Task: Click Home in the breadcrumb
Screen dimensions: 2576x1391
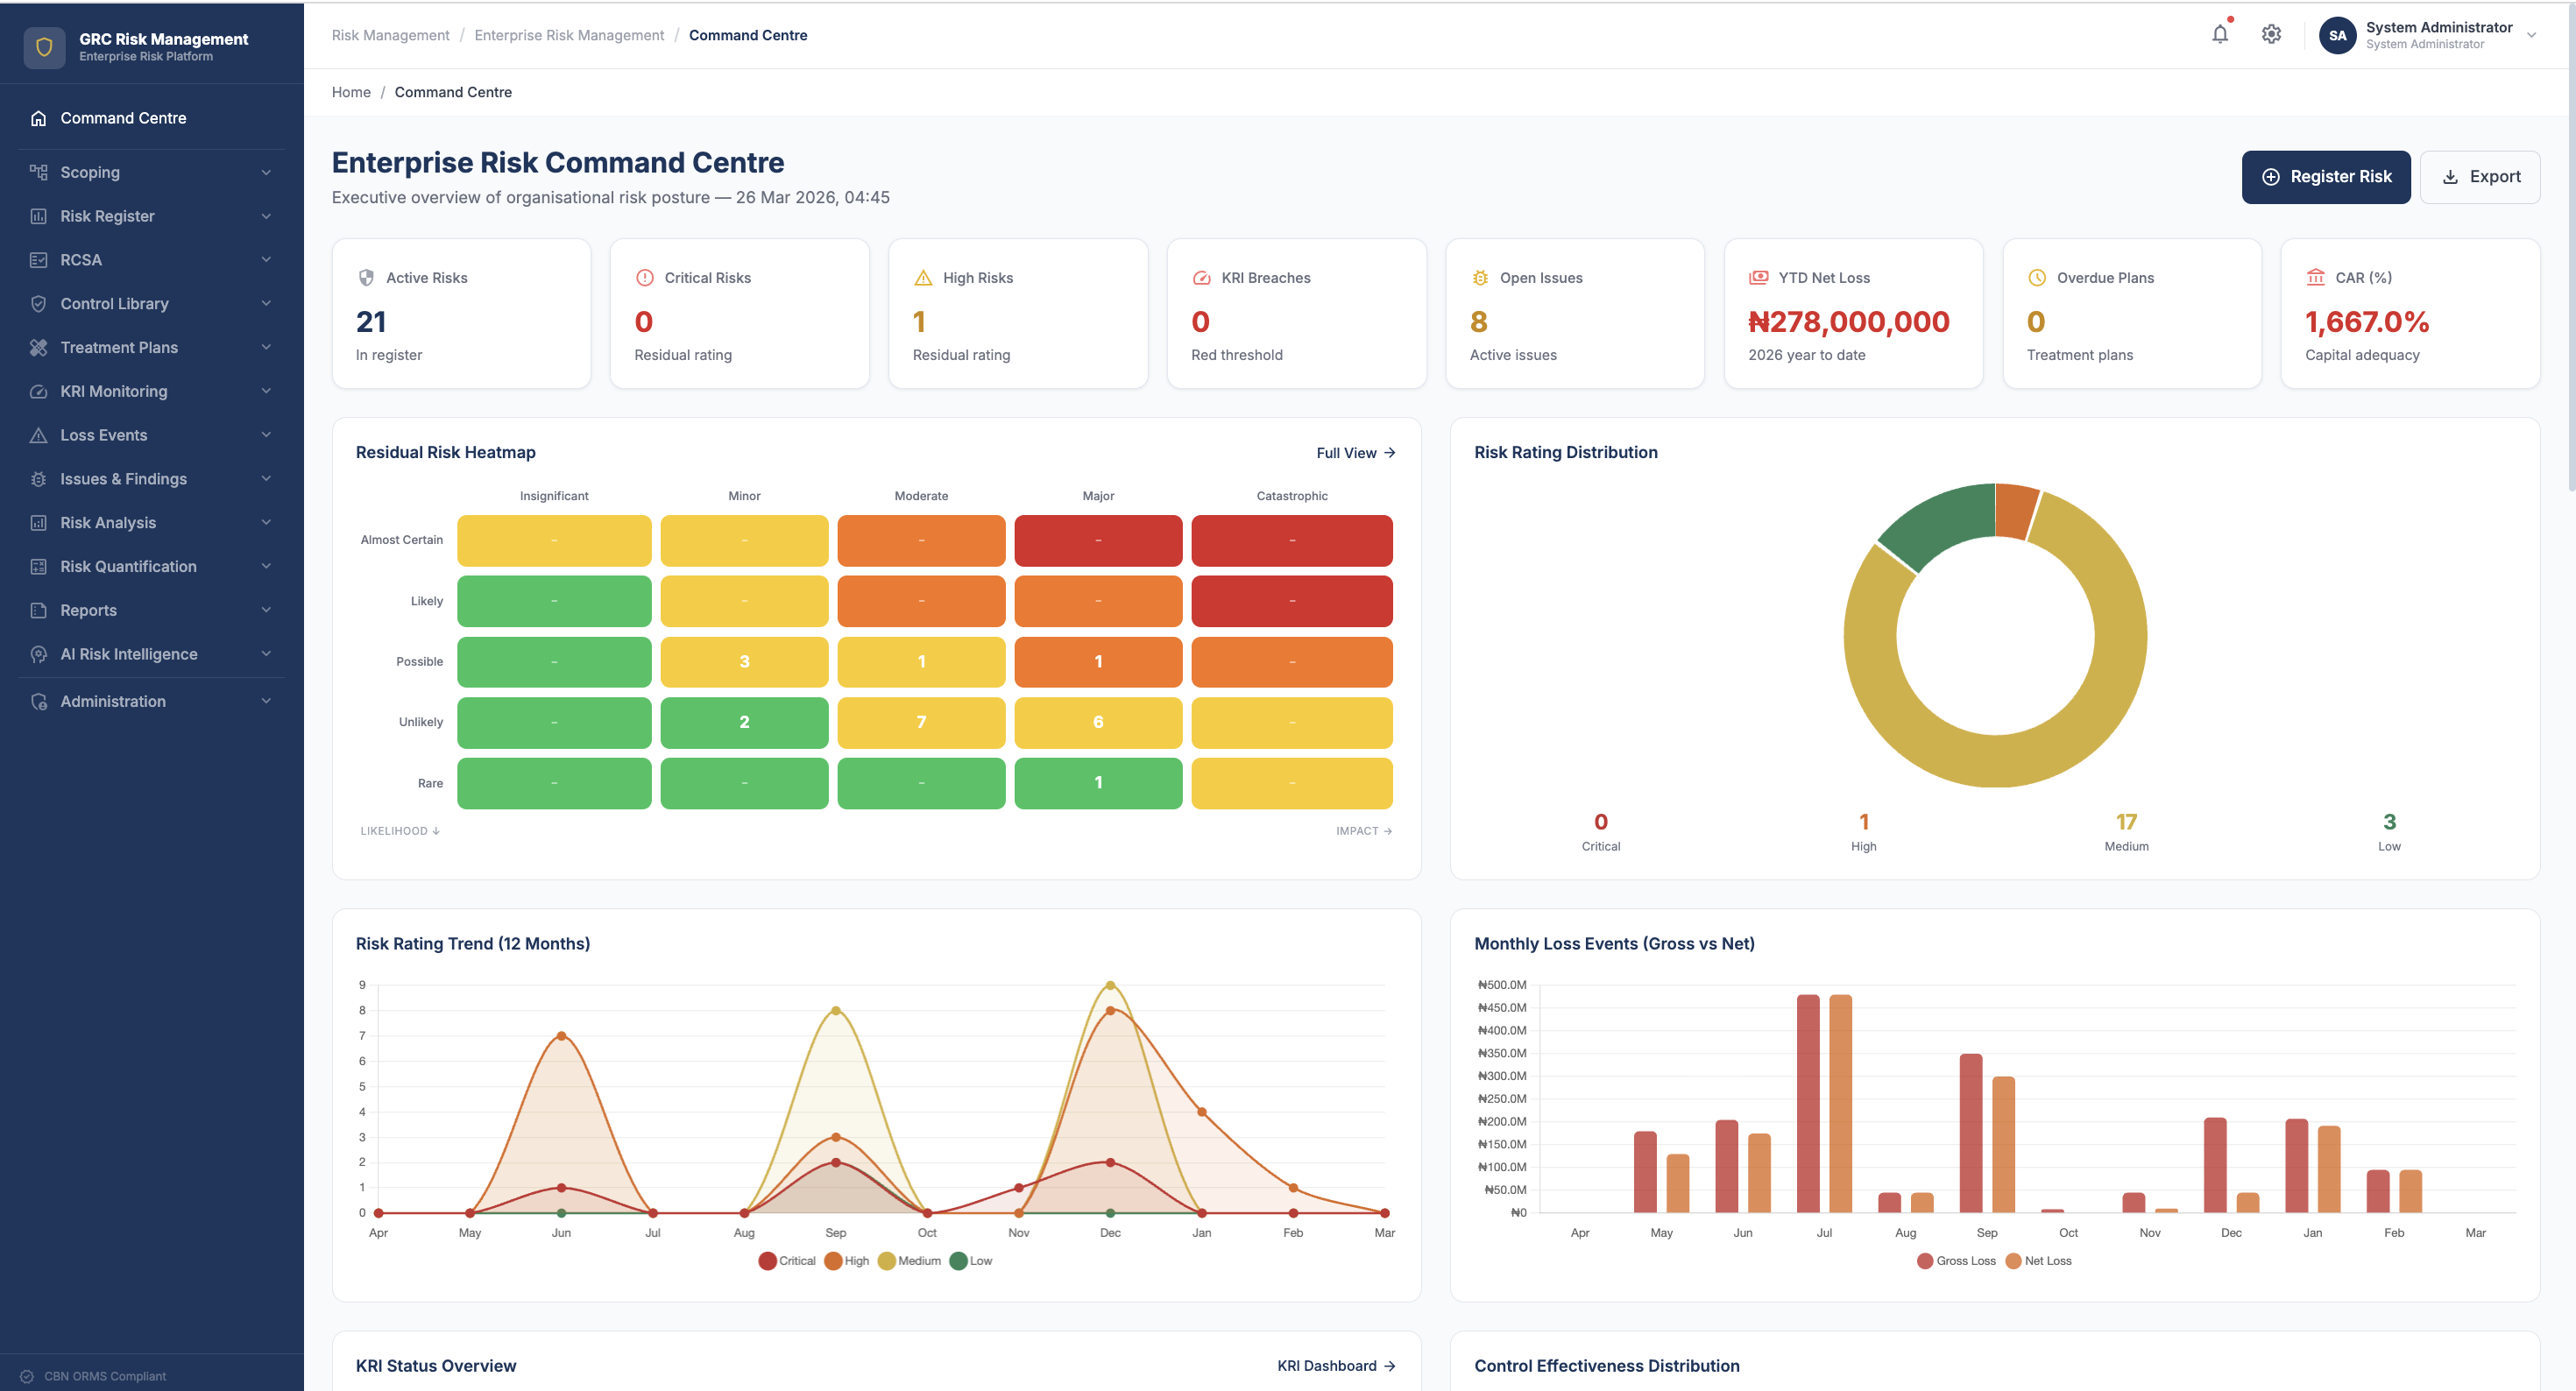Action: tap(351, 92)
